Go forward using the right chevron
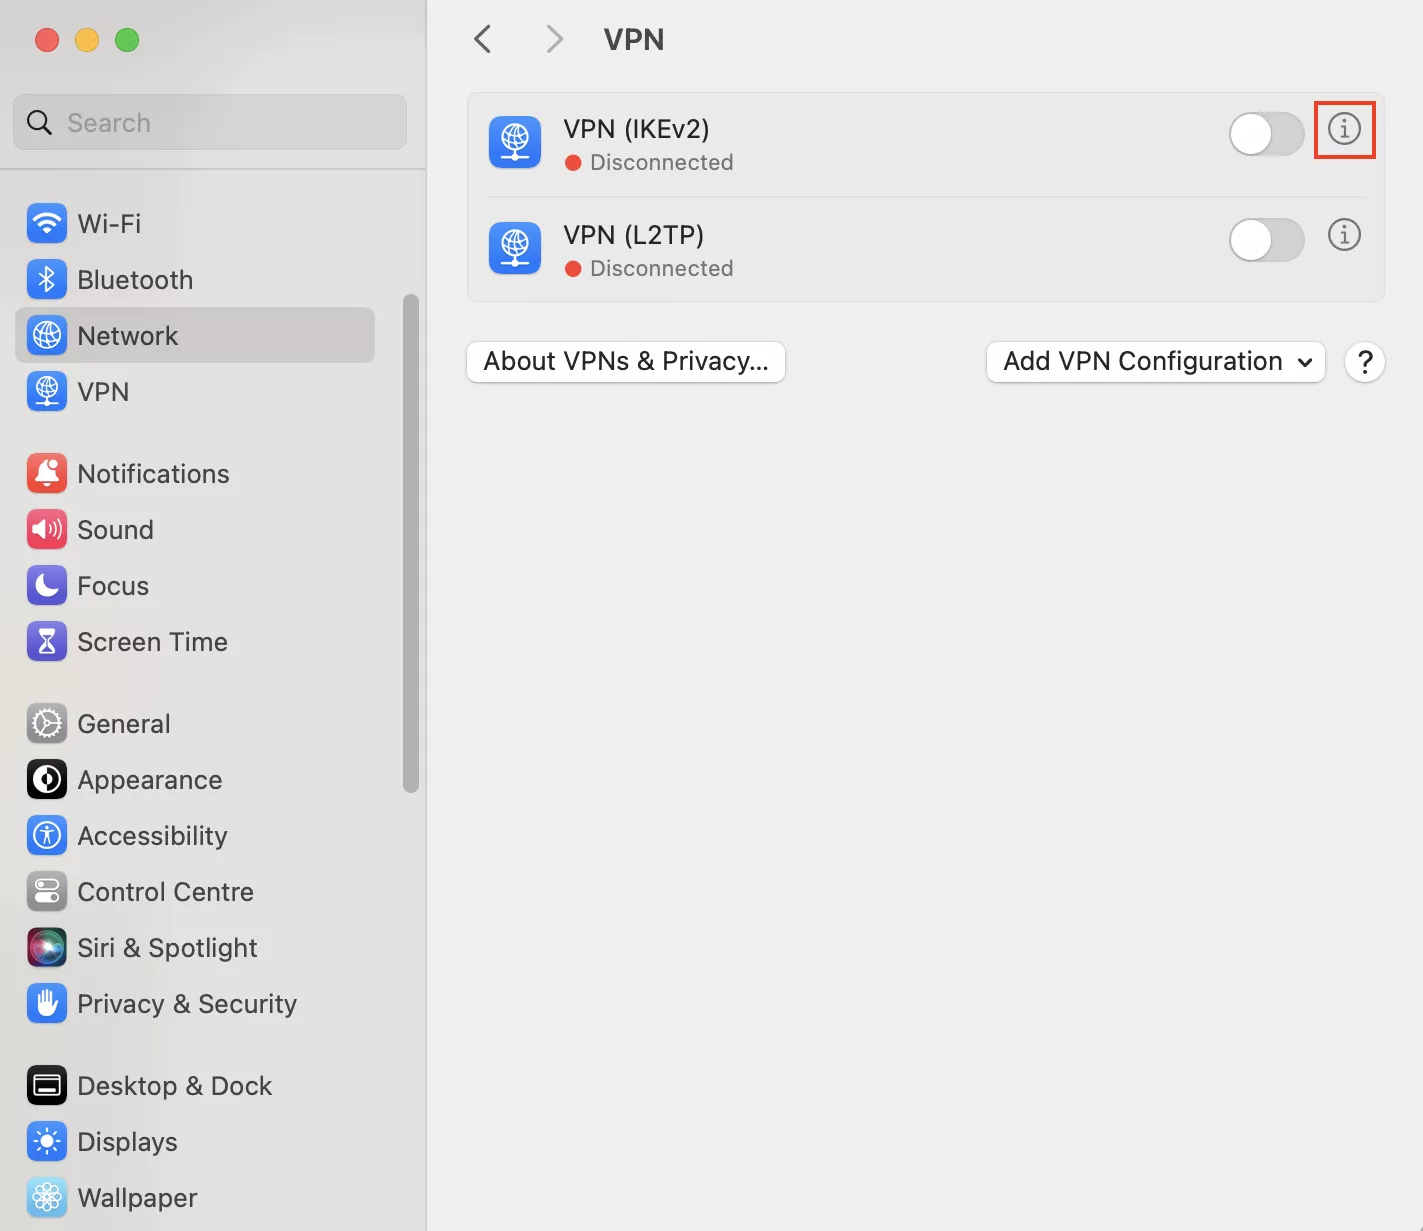Screen dimensions: 1423x1231 pyautogui.click(x=555, y=40)
